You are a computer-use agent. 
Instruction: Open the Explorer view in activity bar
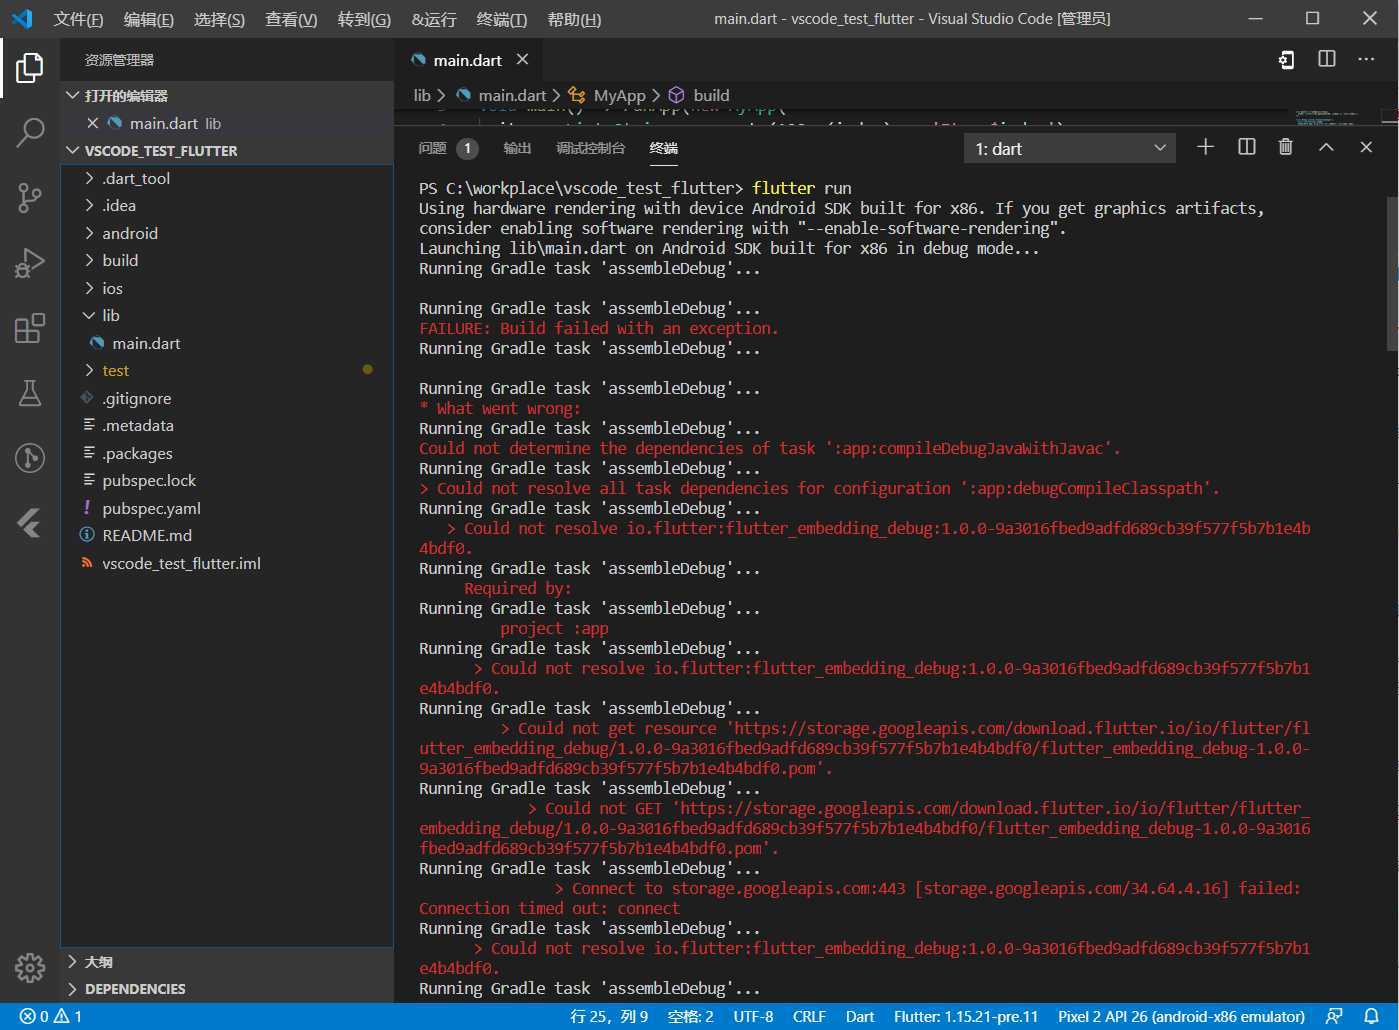click(30, 68)
